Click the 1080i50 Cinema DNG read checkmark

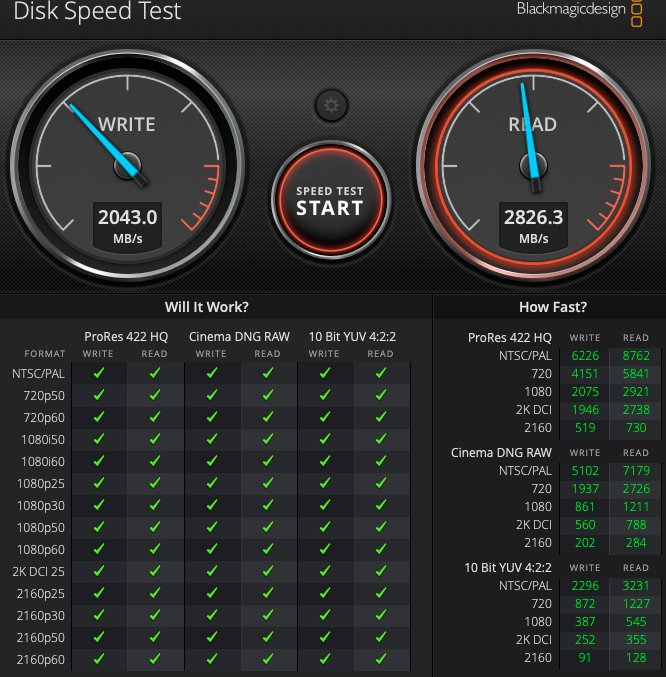click(x=268, y=439)
